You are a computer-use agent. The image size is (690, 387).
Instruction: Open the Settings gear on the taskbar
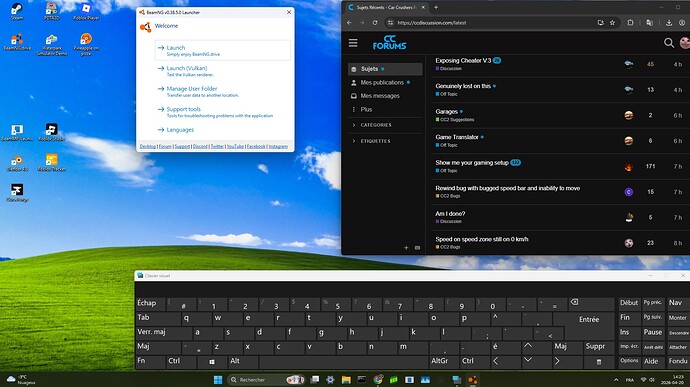(x=330, y=380)
